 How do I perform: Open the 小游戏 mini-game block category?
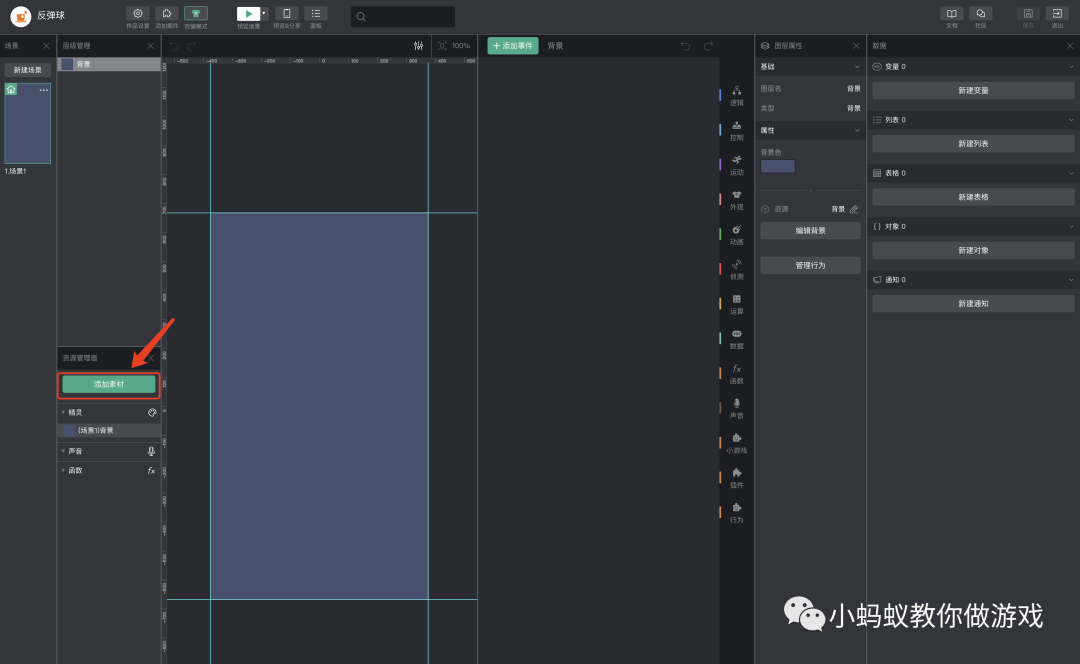click(x=736, y=444)
